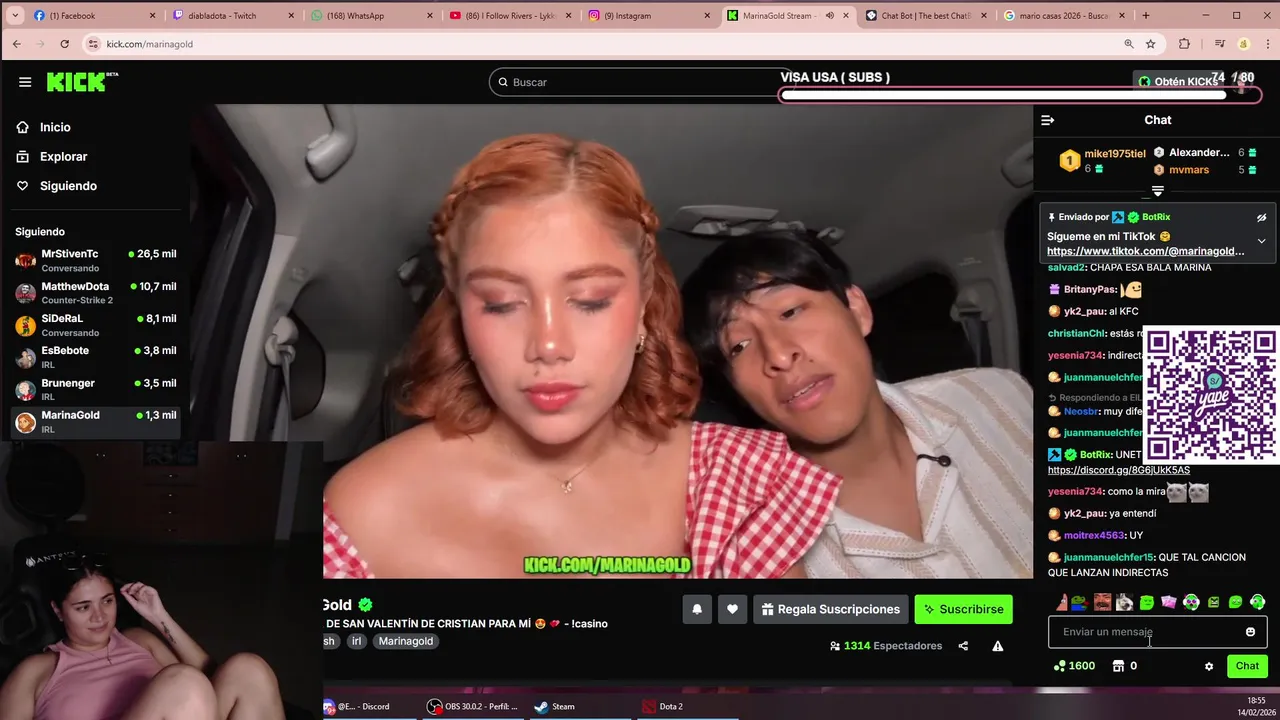Image resolution: width=1280 pixels, height=720 pixels.
Task: Switch to the I Follow Rivers YouTube tab
Action: [x=510, y=15]
